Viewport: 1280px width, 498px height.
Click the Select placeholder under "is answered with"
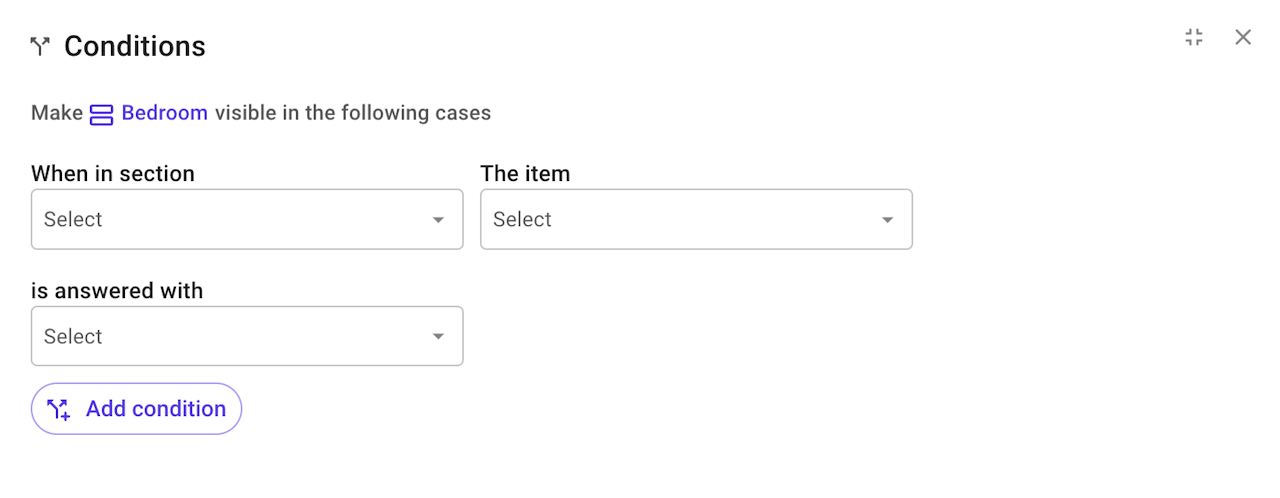coord(73,337)
